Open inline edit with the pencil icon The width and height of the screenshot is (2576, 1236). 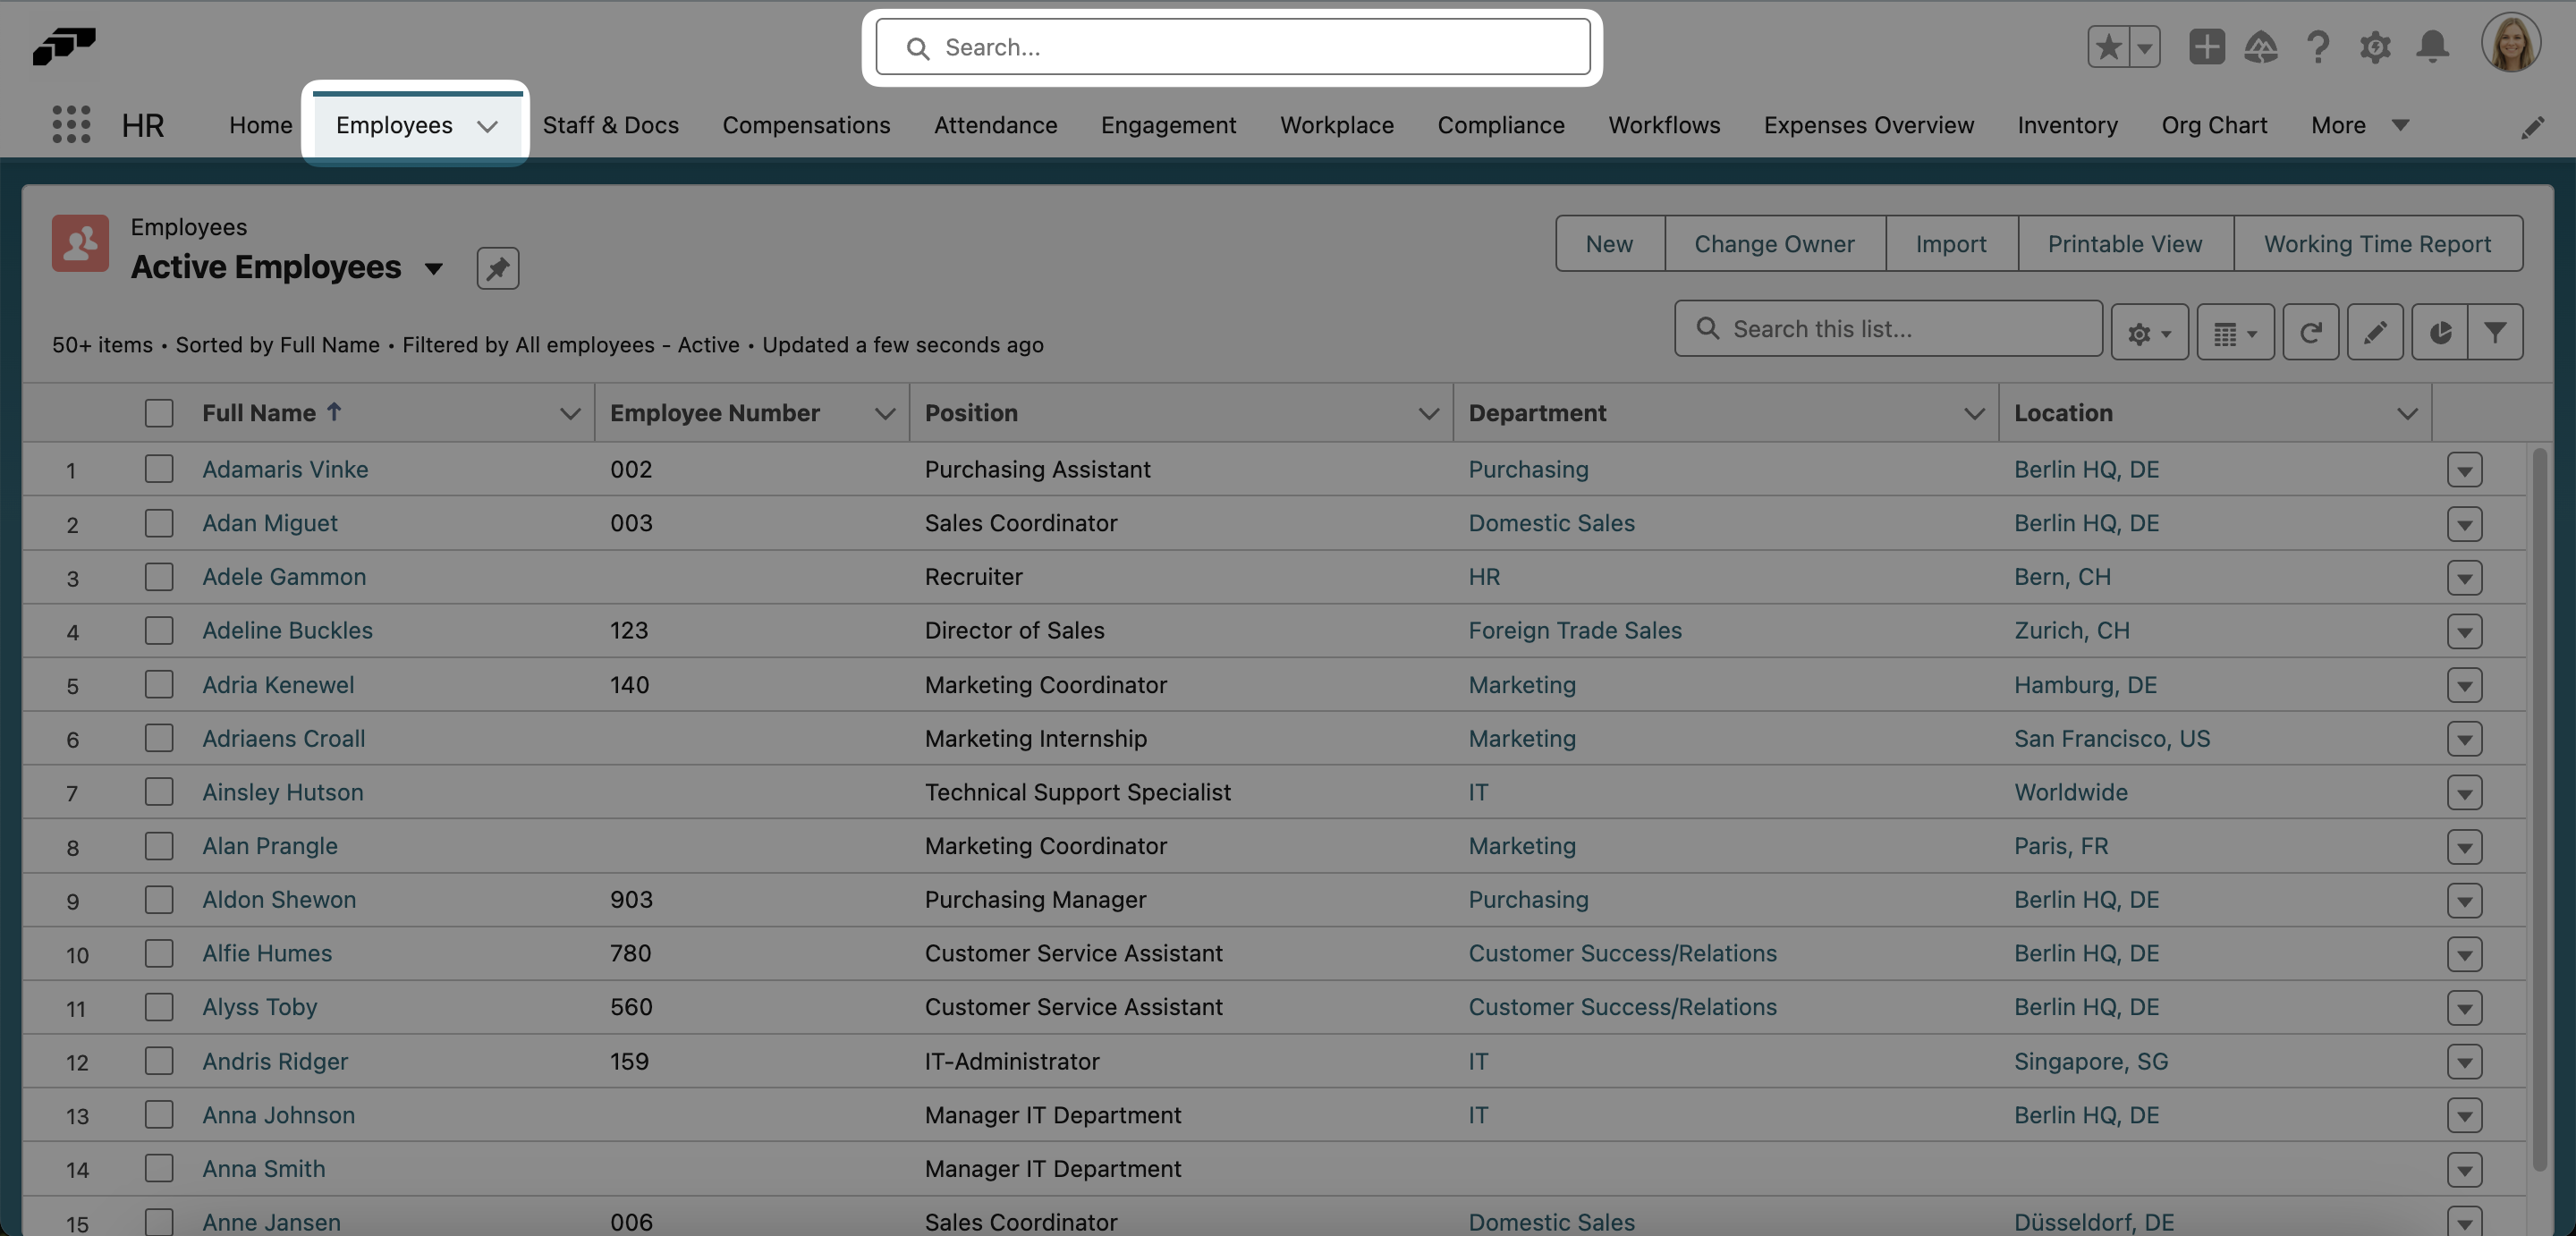(x=2376, y=331)
